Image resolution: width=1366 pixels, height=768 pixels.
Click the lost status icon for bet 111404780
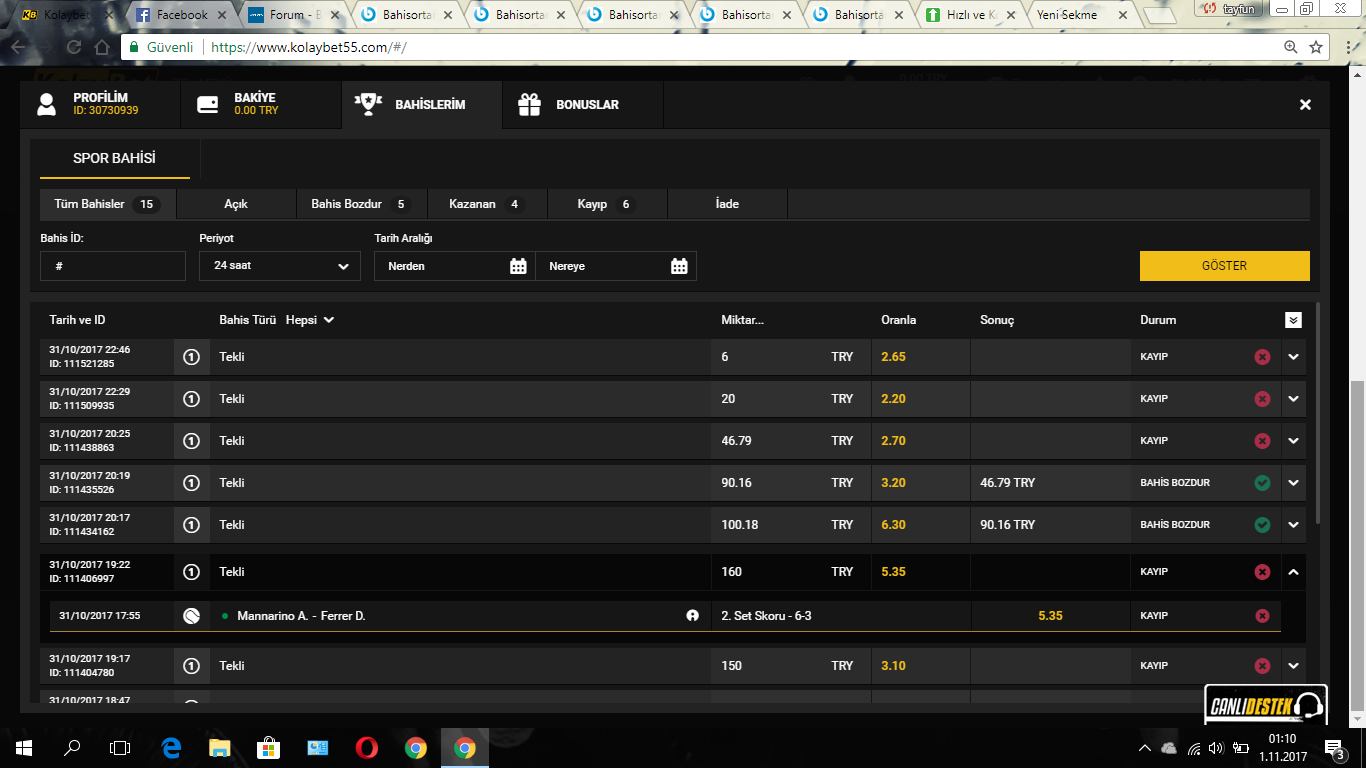(1262, 666)
